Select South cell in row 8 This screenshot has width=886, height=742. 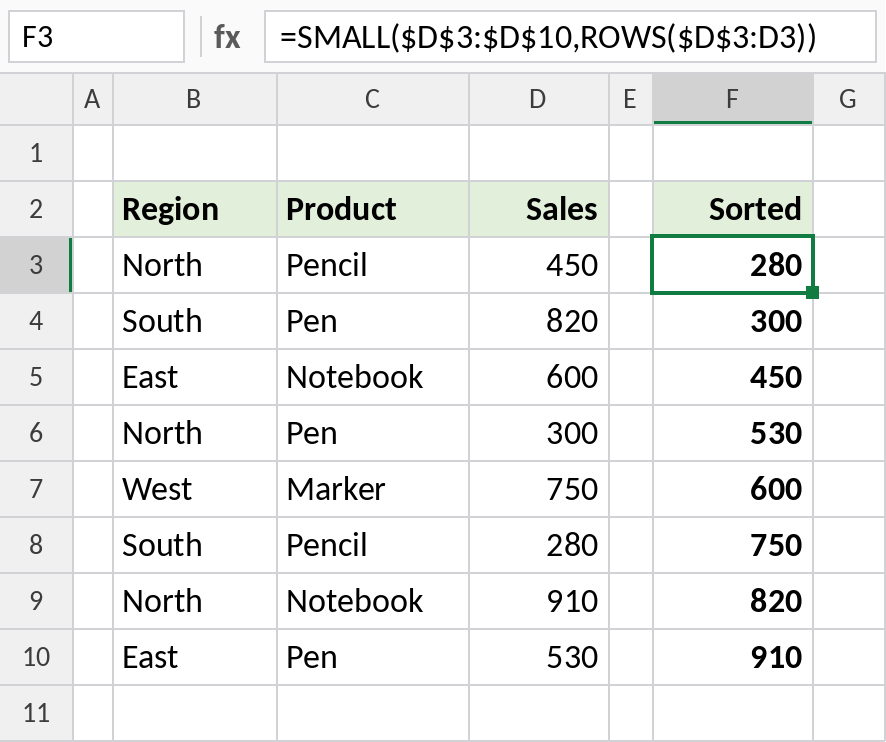(x=195, y=545)
